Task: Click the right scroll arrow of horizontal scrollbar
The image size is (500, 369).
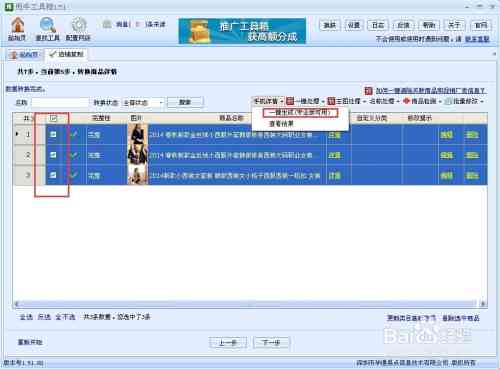Action: point(483,304)
